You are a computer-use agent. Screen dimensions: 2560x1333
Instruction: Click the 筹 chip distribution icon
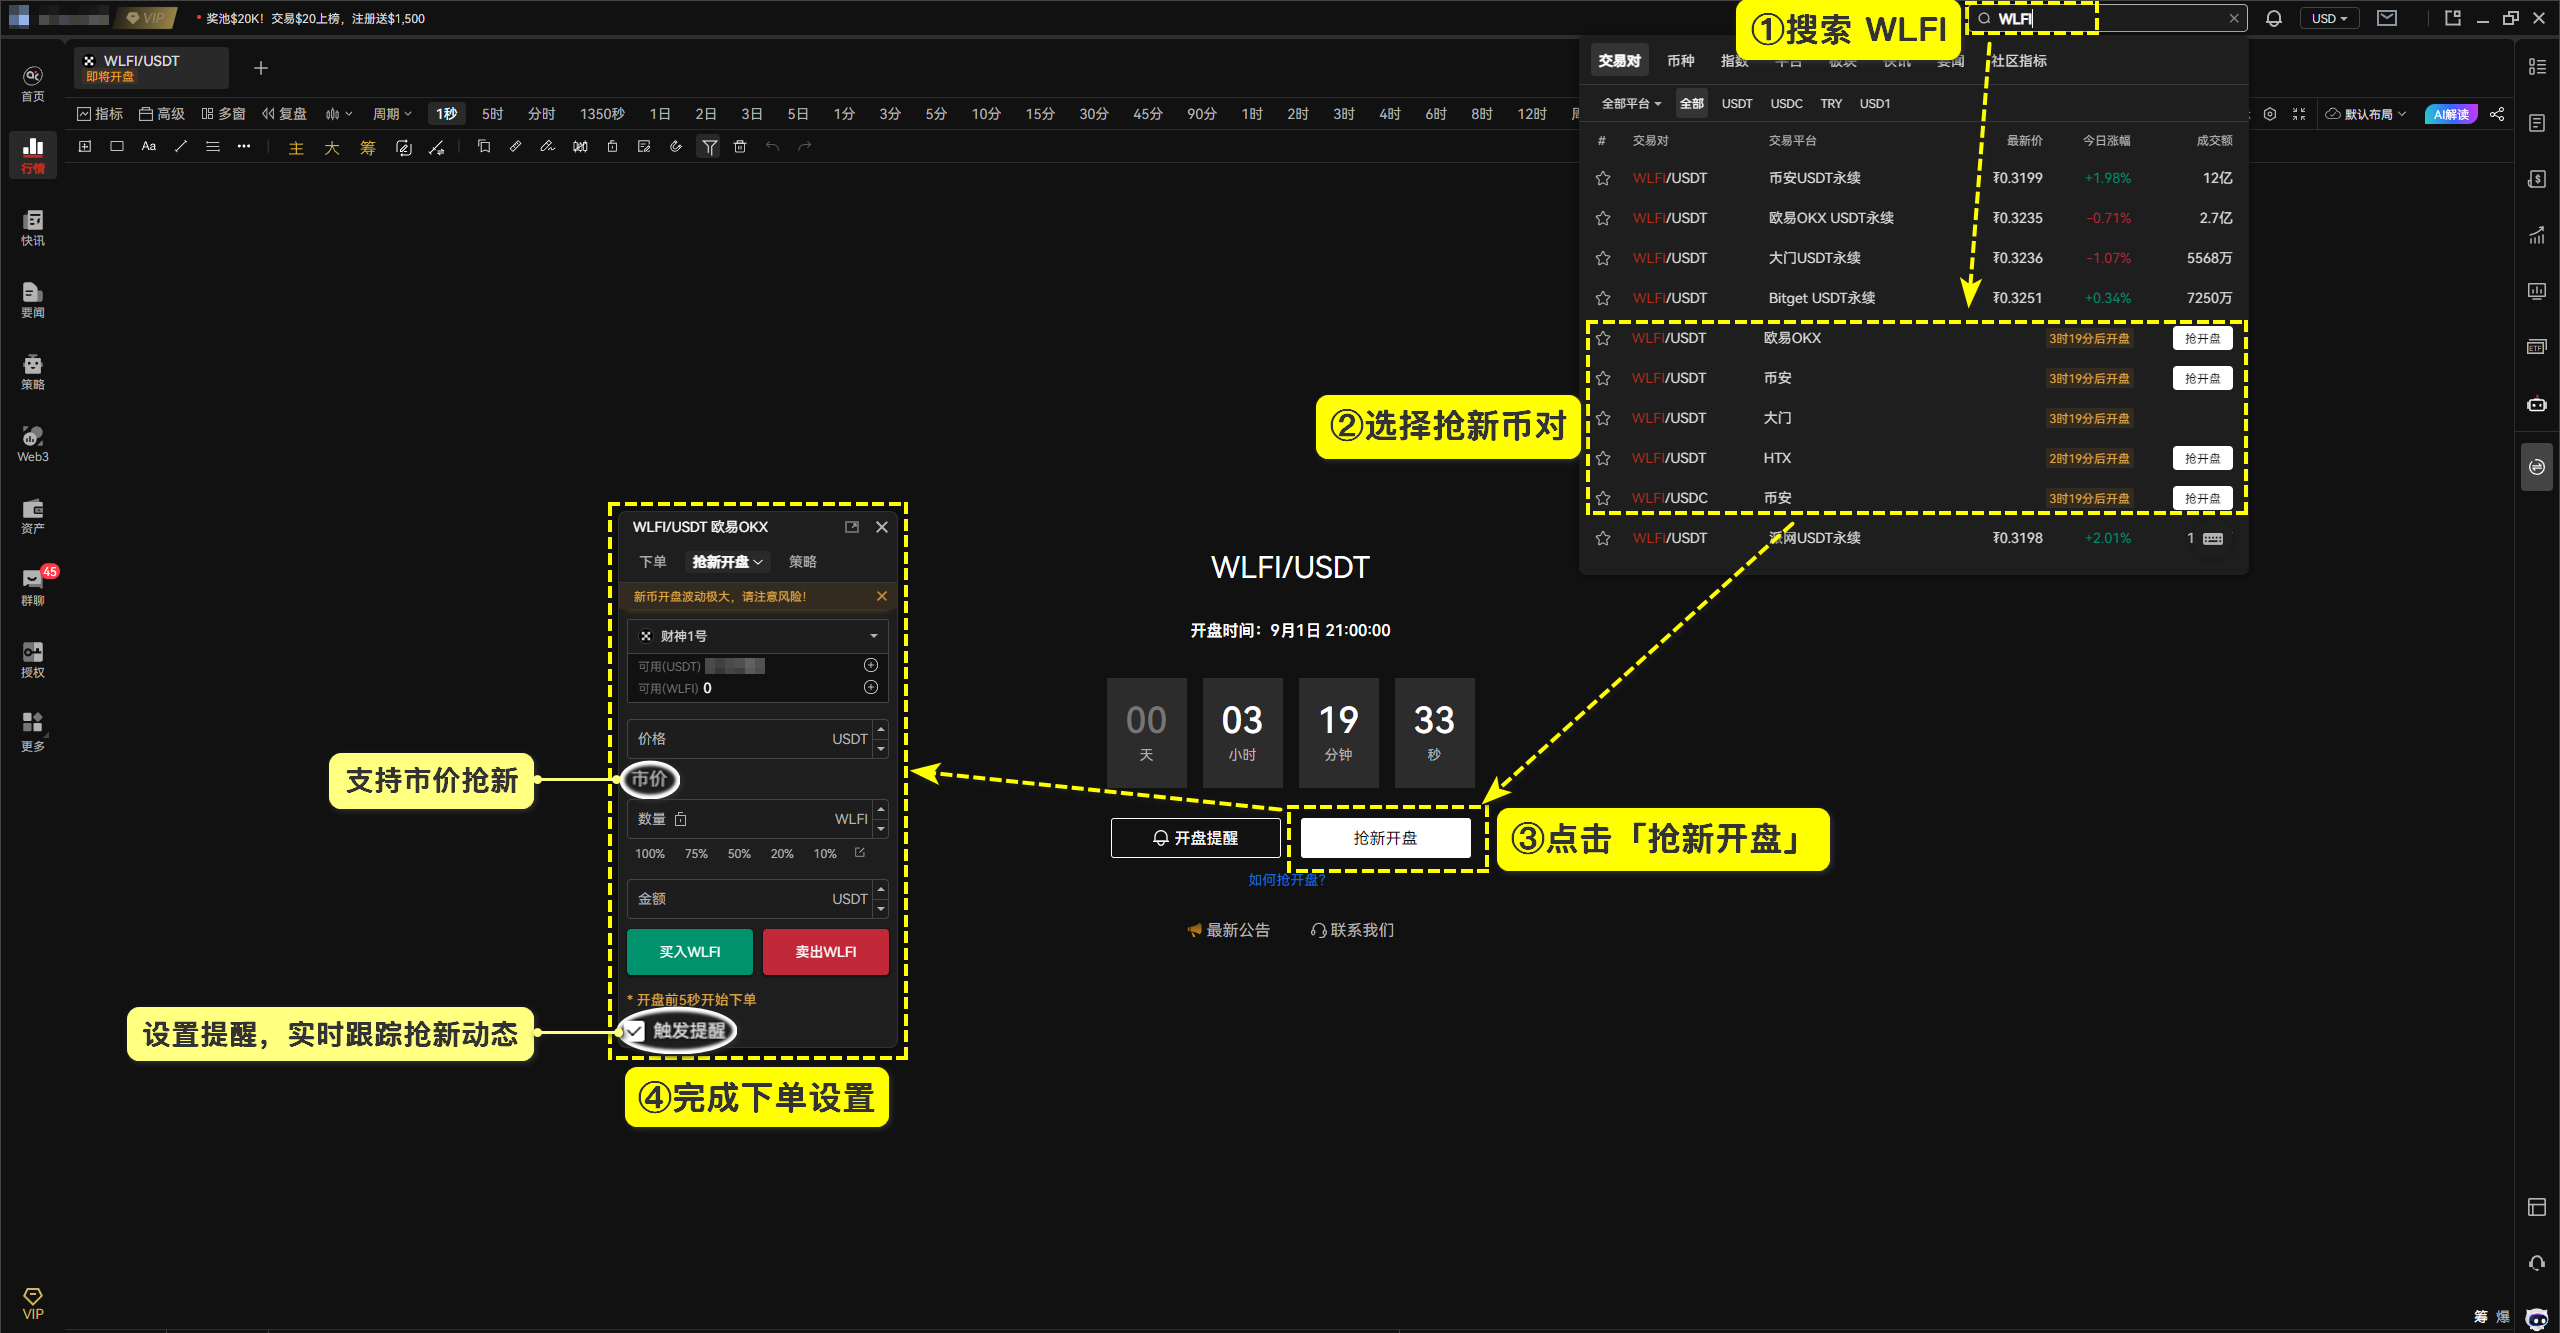[x=368, y=148]
